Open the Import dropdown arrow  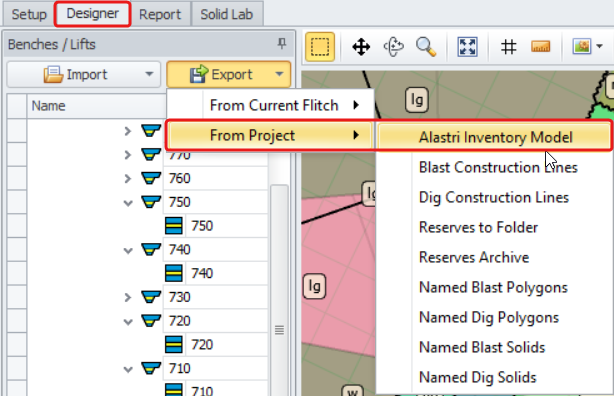coord(149,74)
